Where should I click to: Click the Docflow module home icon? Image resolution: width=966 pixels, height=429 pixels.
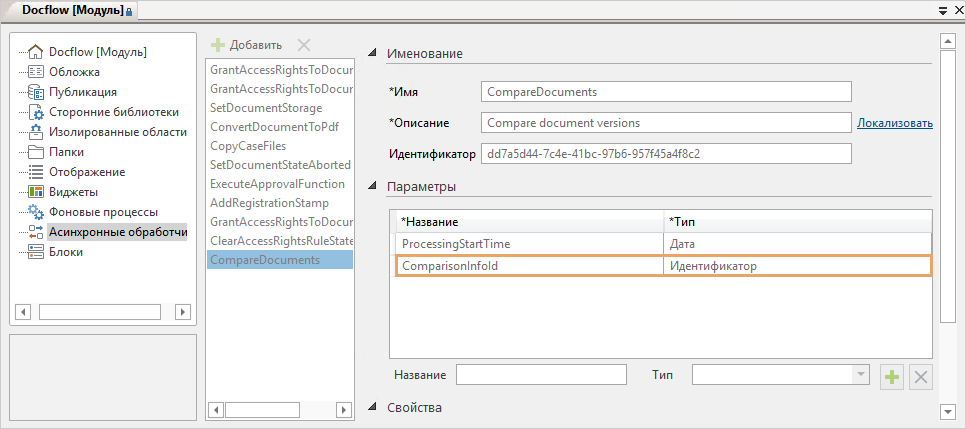coord(36,52)
